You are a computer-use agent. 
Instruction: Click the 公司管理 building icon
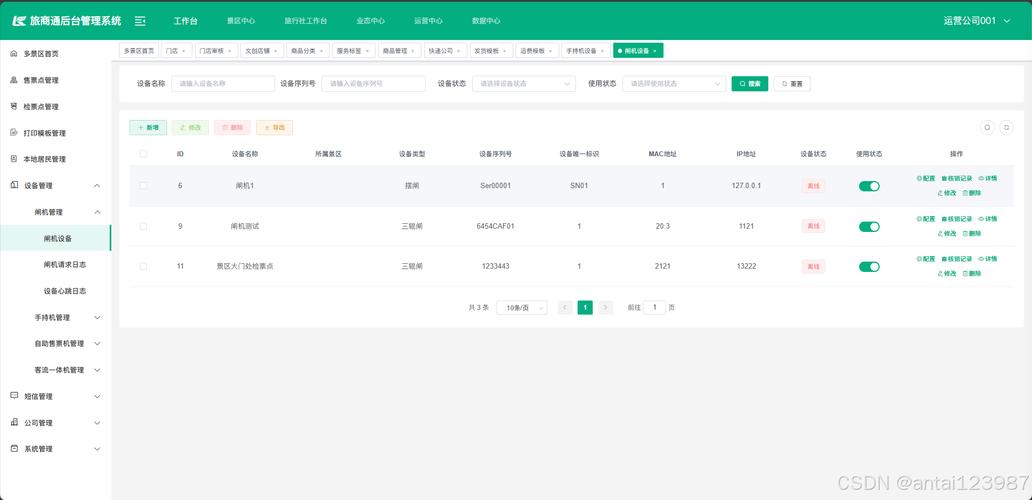click(14, 422)
